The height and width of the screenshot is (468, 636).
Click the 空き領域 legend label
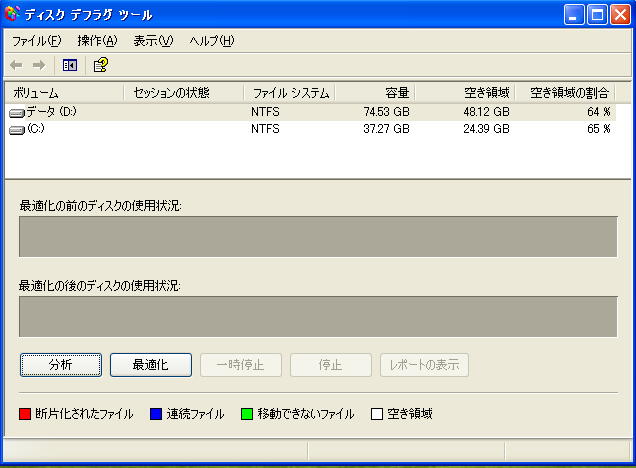[x=410, y=414]
